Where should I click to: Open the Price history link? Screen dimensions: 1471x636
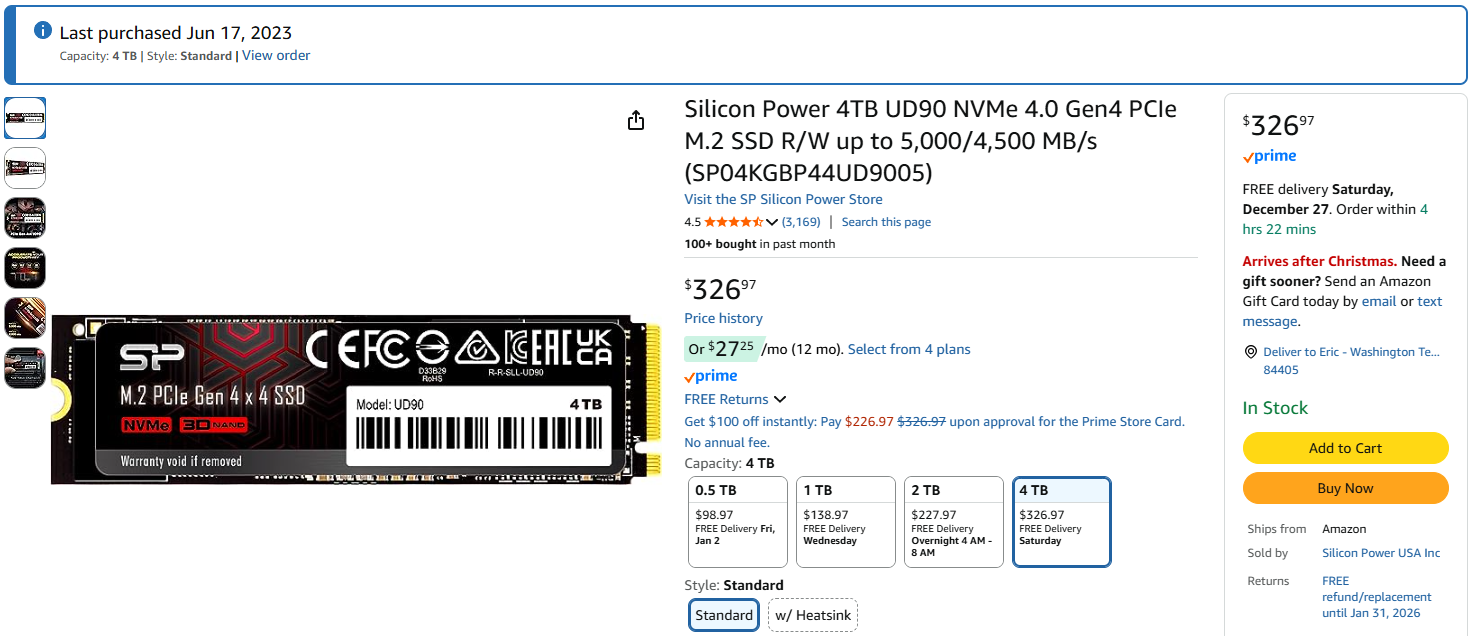click(x=723, y=318)
